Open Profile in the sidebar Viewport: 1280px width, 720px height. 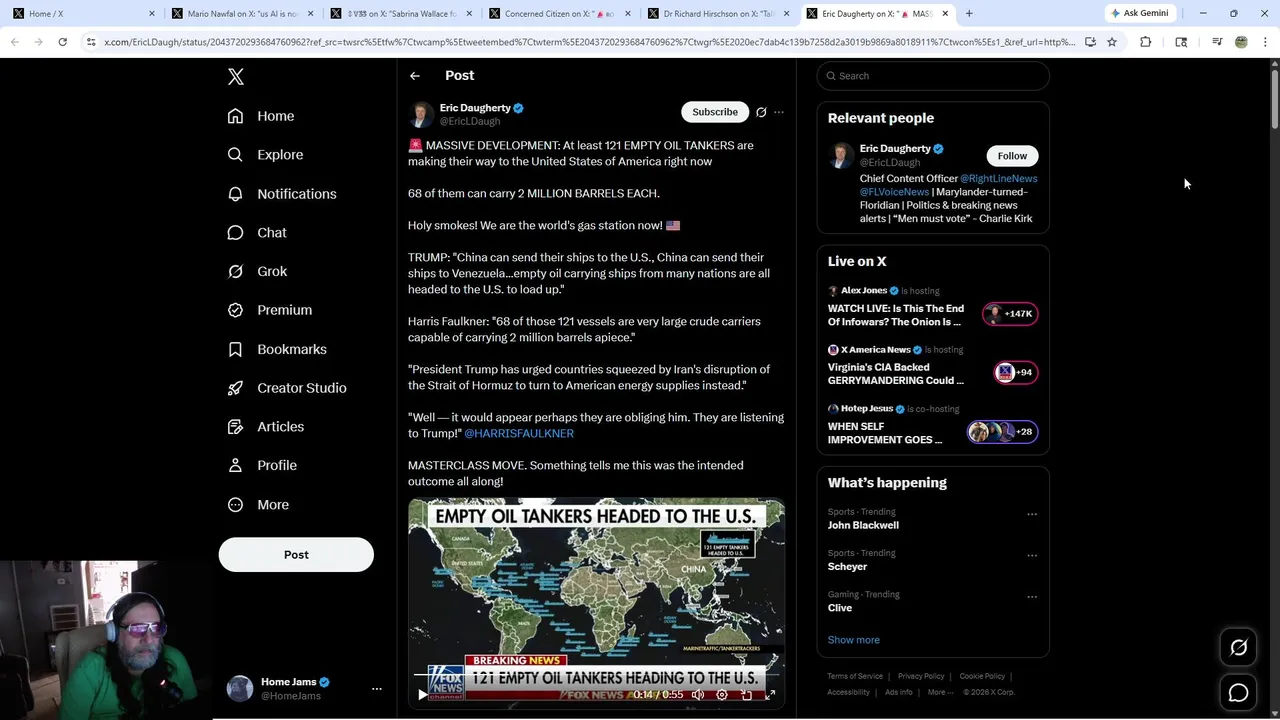[x=262, y=465]
